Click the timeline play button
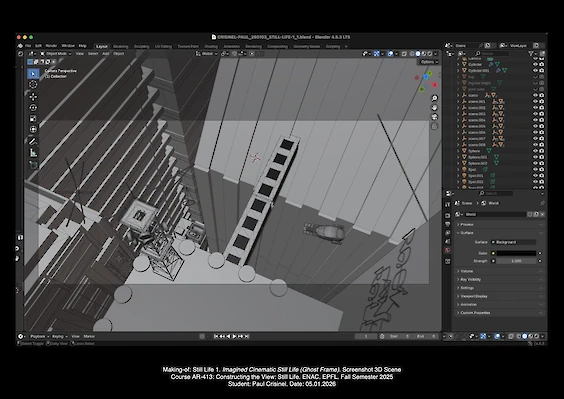This screenshot has height=399, width=564. click(235, 336)
